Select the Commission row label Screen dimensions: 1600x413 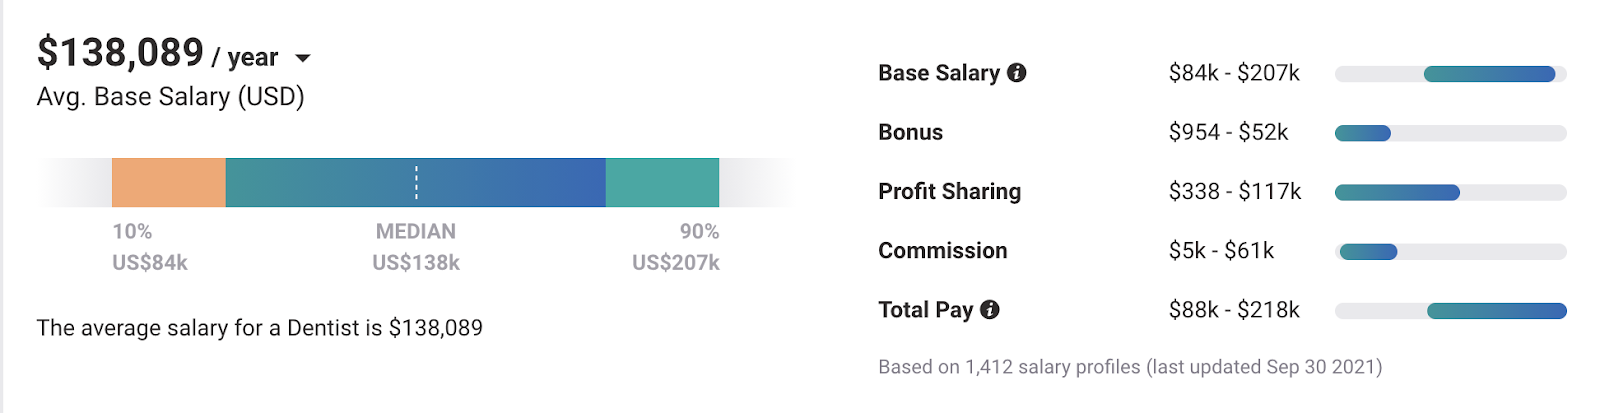[x=942, y=251]
